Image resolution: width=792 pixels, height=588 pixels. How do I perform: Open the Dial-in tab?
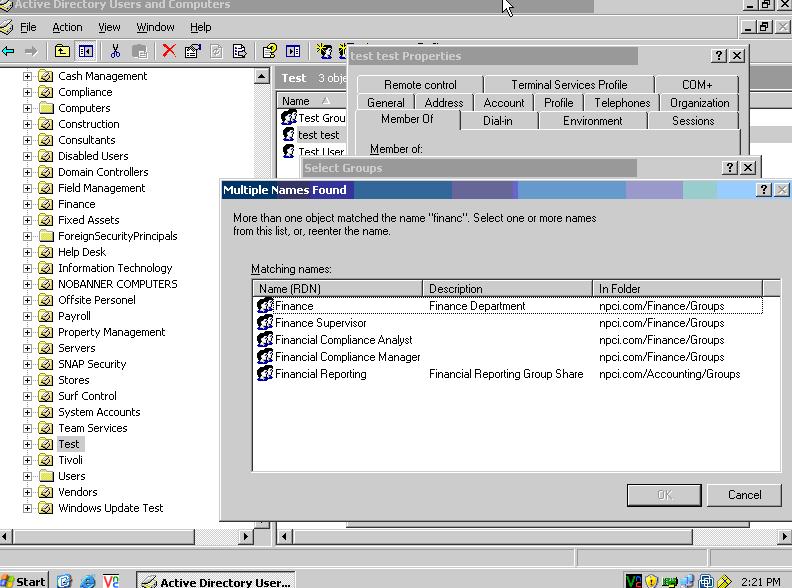498,121
